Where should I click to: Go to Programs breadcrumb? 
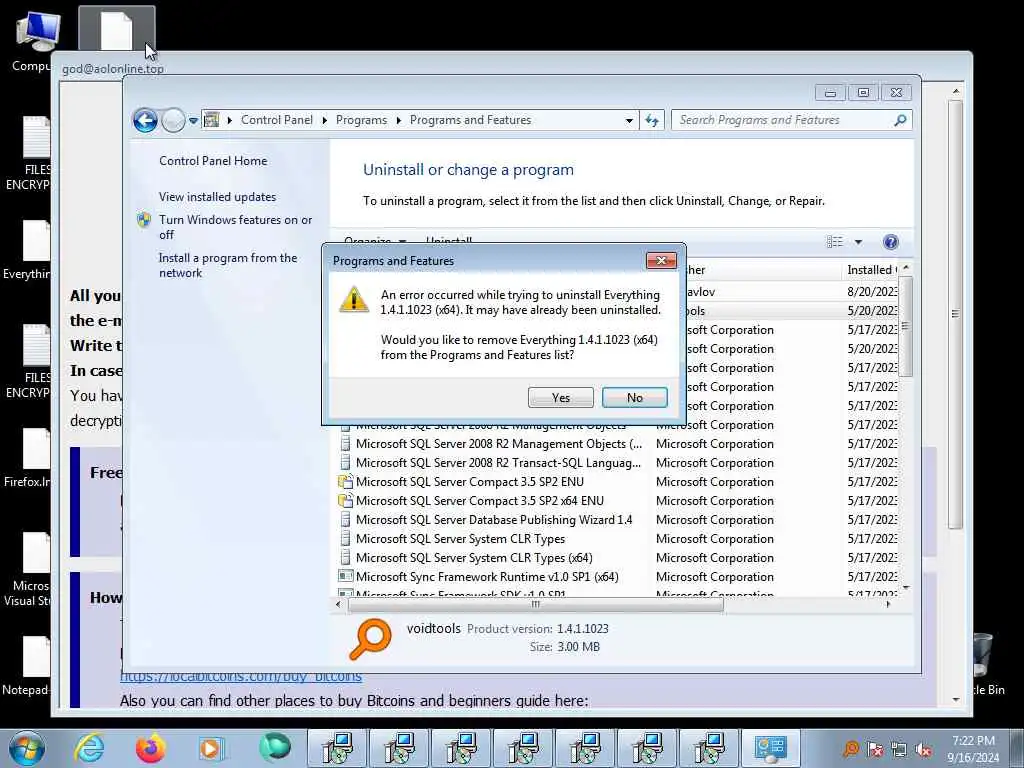point(361,120)
